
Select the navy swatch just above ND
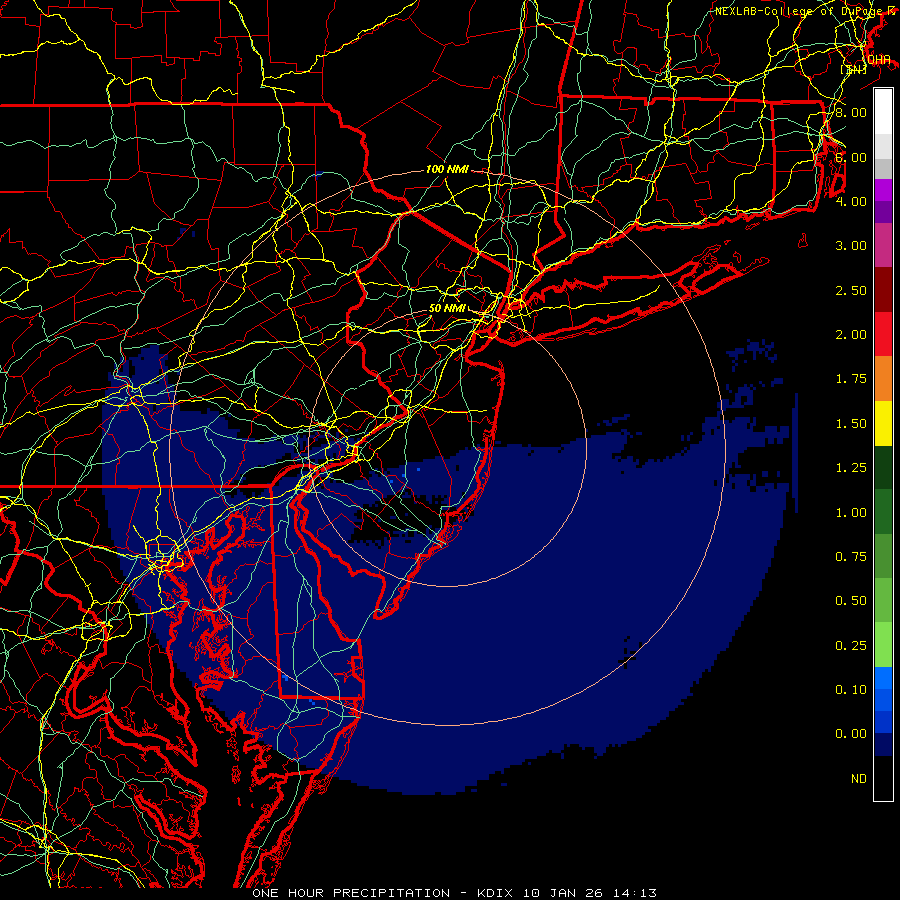(883, 745)
